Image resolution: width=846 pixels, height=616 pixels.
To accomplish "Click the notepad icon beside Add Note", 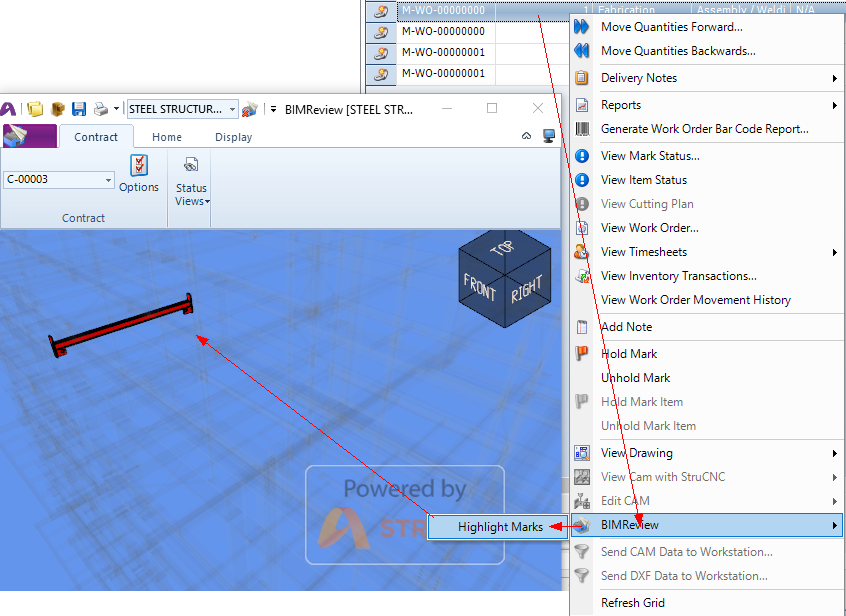I will [582, 327].
